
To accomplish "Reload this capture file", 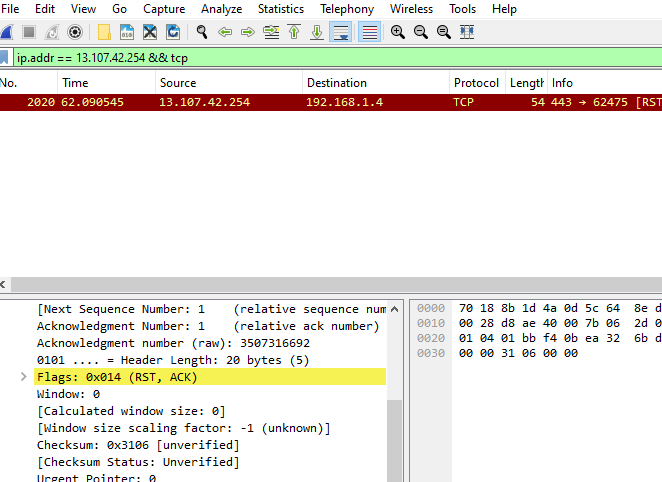I will coord(173,32).
